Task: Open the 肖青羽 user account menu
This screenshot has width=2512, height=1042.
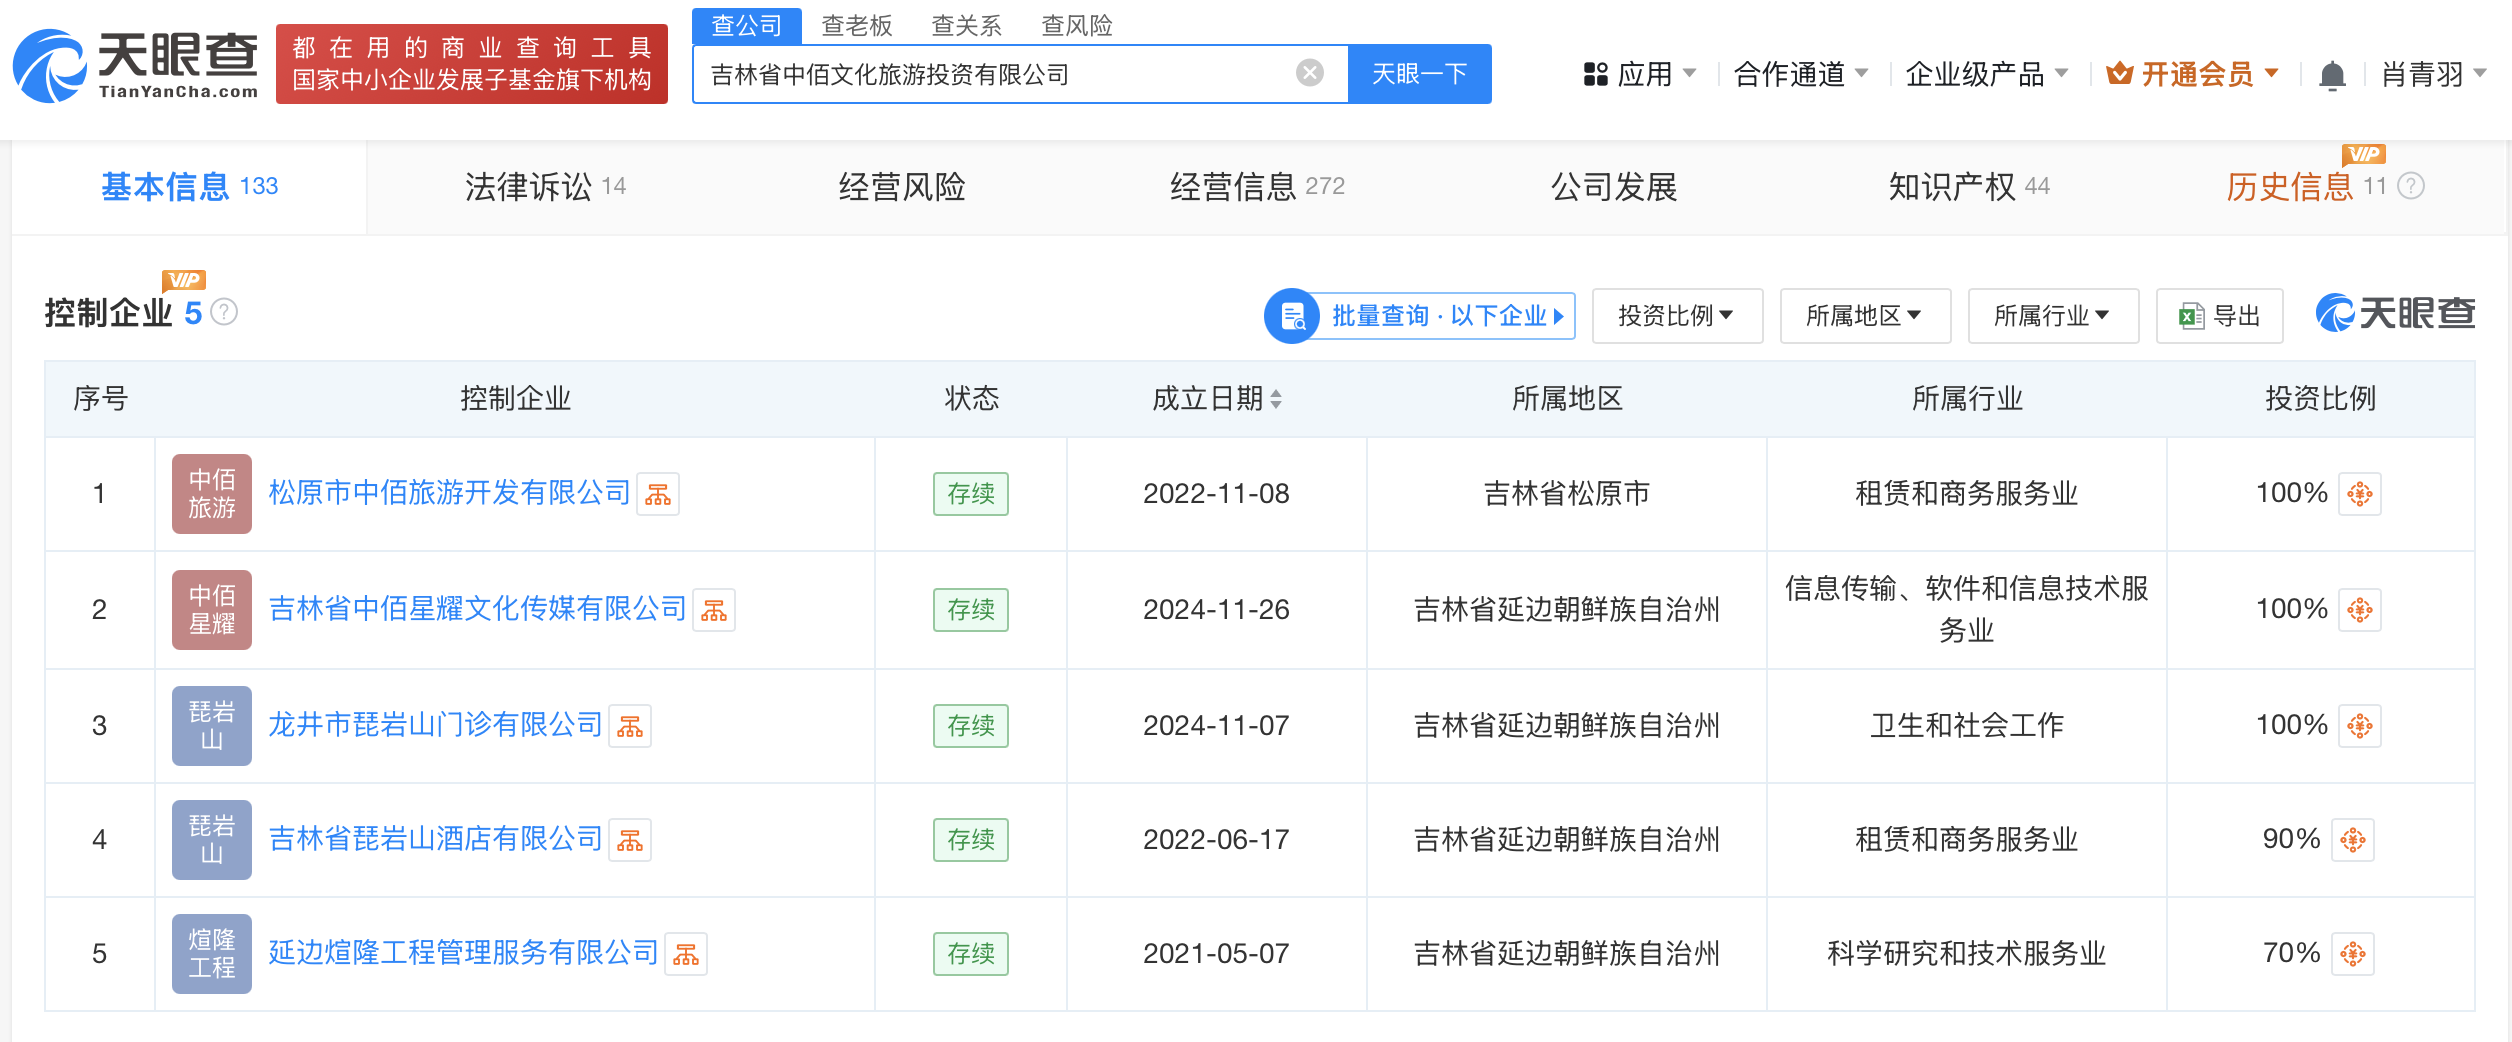Action: click(2434, 74)
